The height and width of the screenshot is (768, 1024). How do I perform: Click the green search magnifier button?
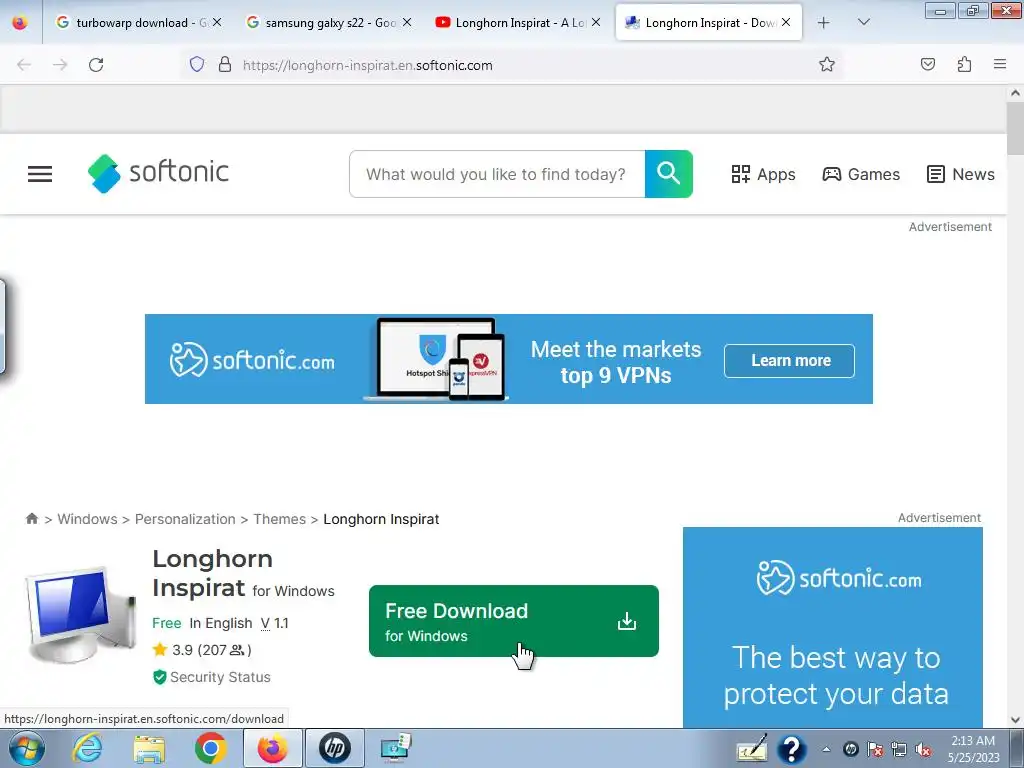669,174
